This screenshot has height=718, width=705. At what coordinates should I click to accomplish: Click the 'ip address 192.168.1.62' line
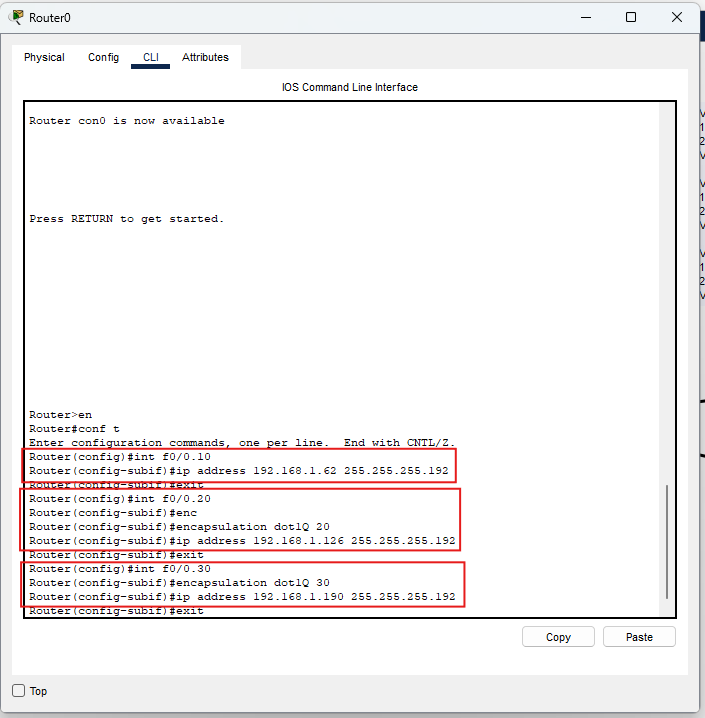pos(239,471)
